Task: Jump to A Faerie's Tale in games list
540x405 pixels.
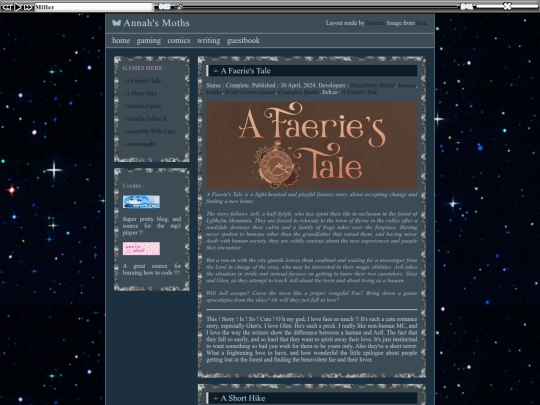Action: [x=142, y=81]
